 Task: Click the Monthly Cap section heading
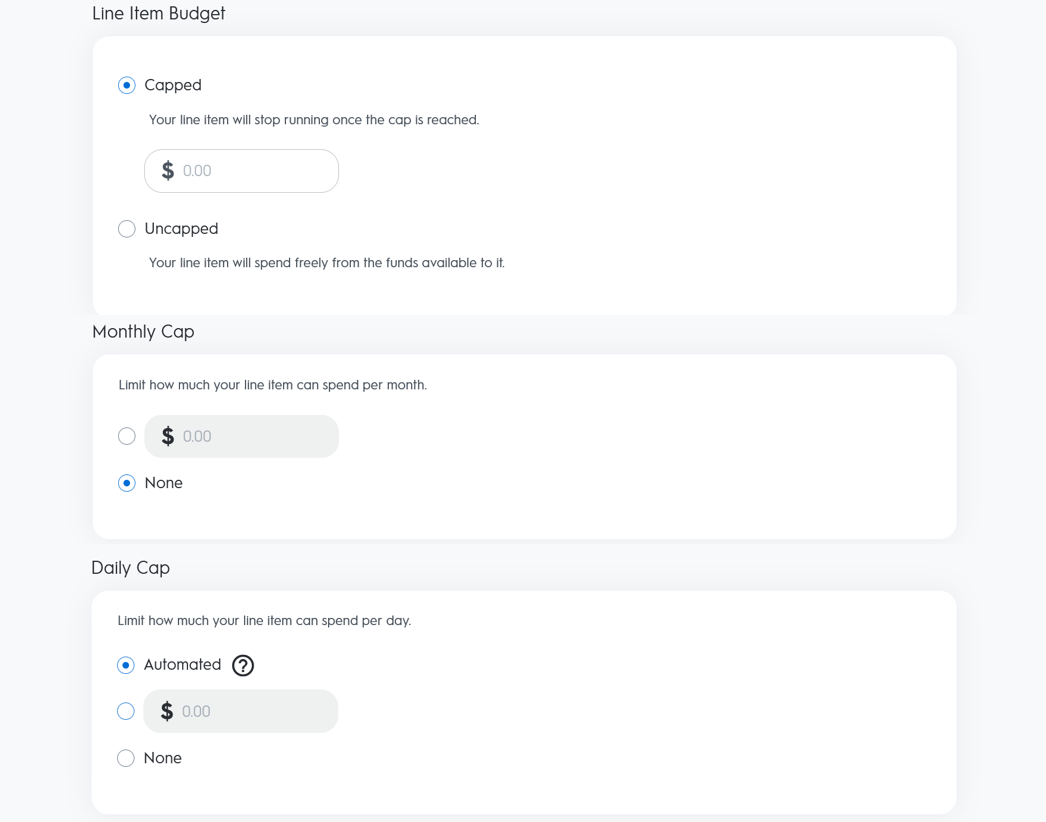click(x=143, y=332)
